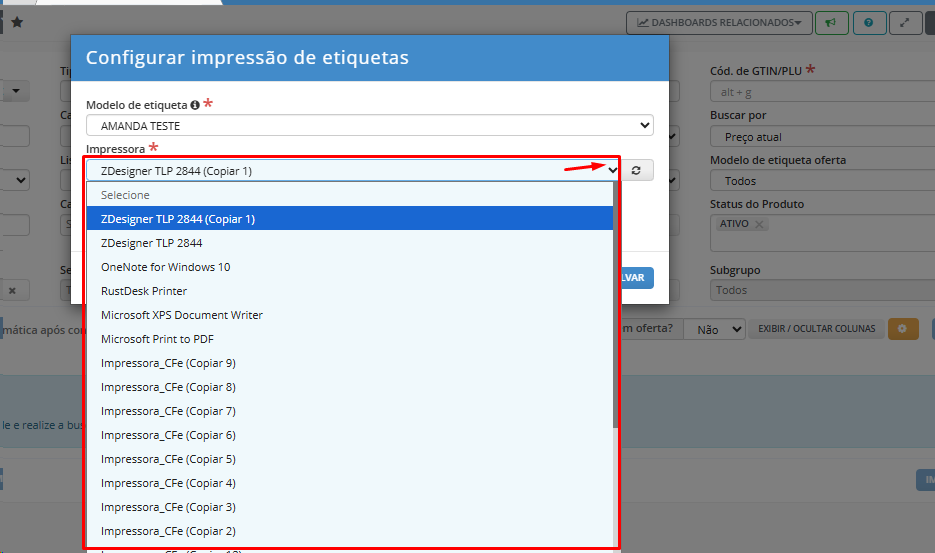The image size is (935, 553).
Task: Click the favorite star icon
Action: [17, 22]
